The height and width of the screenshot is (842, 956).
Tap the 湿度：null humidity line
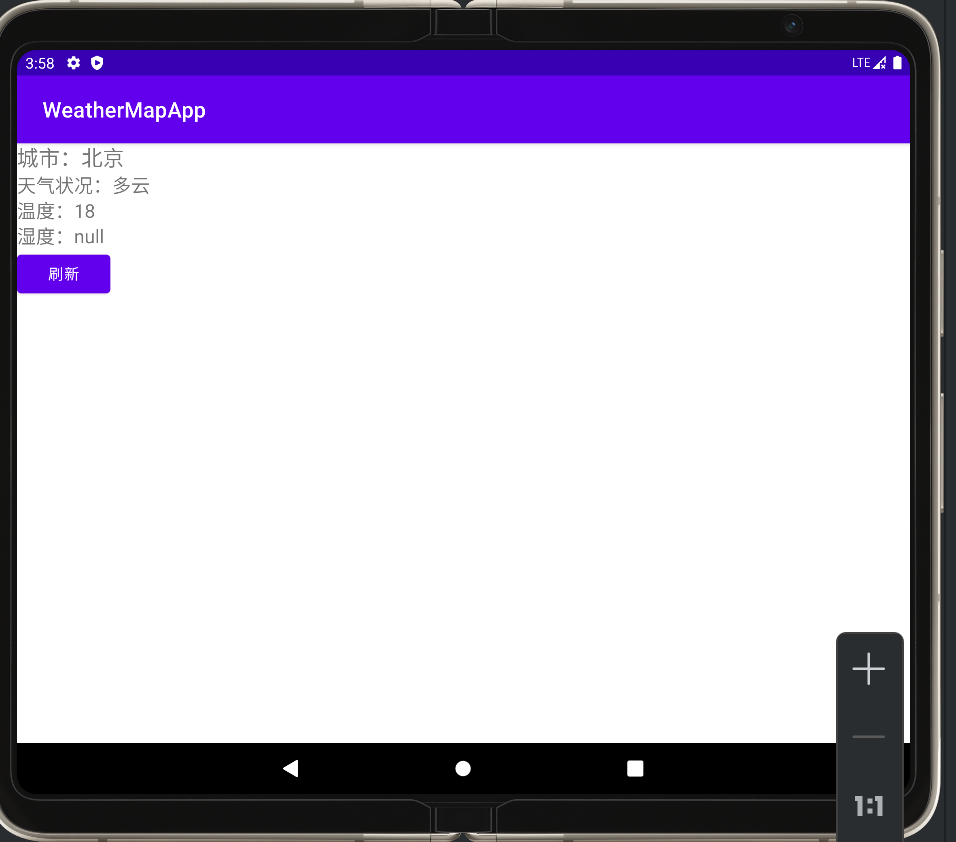59,236
